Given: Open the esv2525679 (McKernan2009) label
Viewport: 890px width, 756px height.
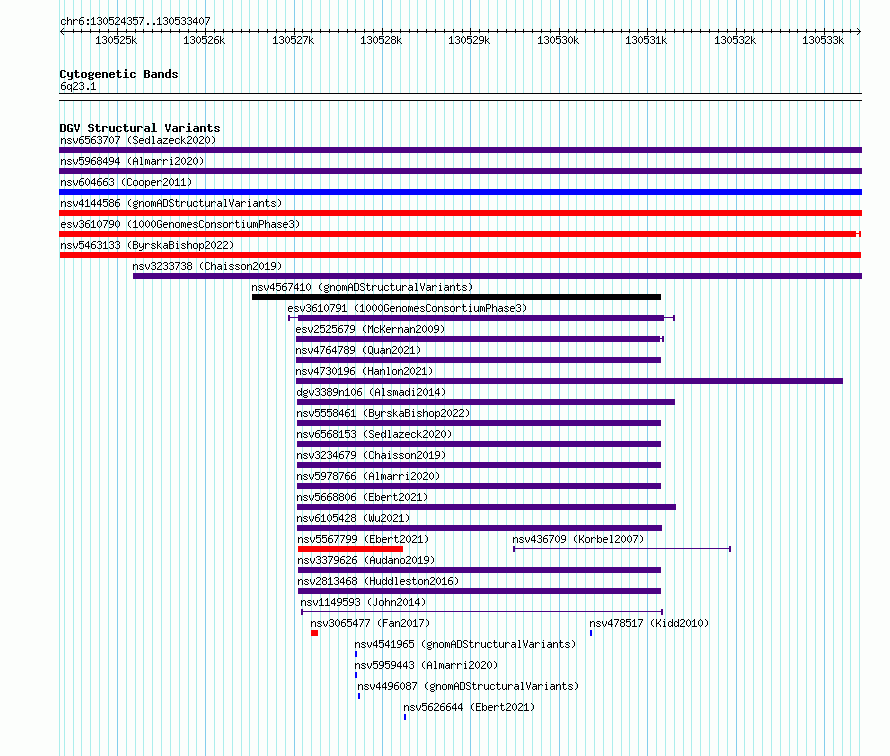Looking at the screenshot, I should coord(370,329).
